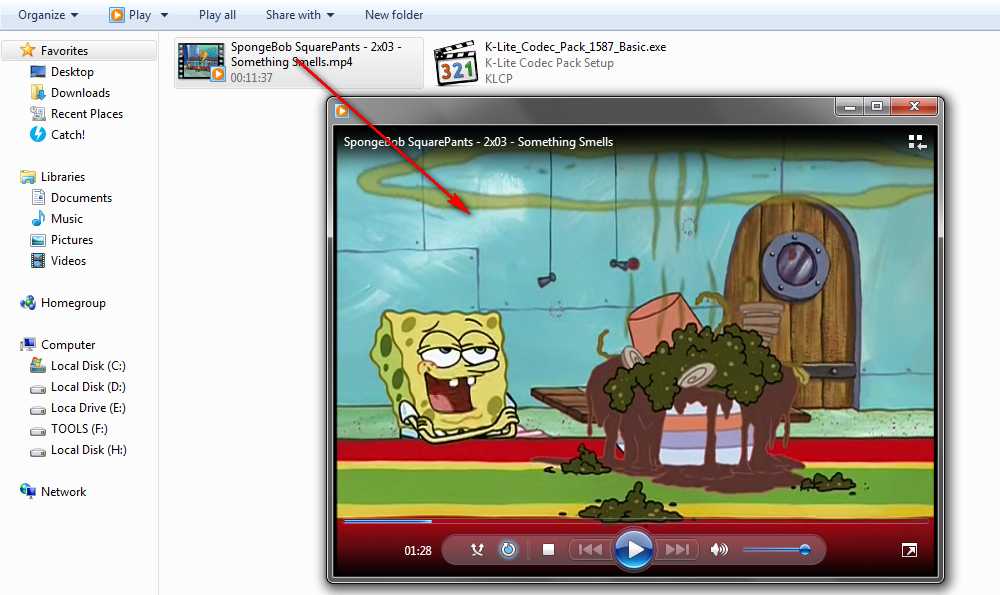Select the K-Lite Codec Pack installer icon
1000x595 pixels.
(x=455, y=62)
